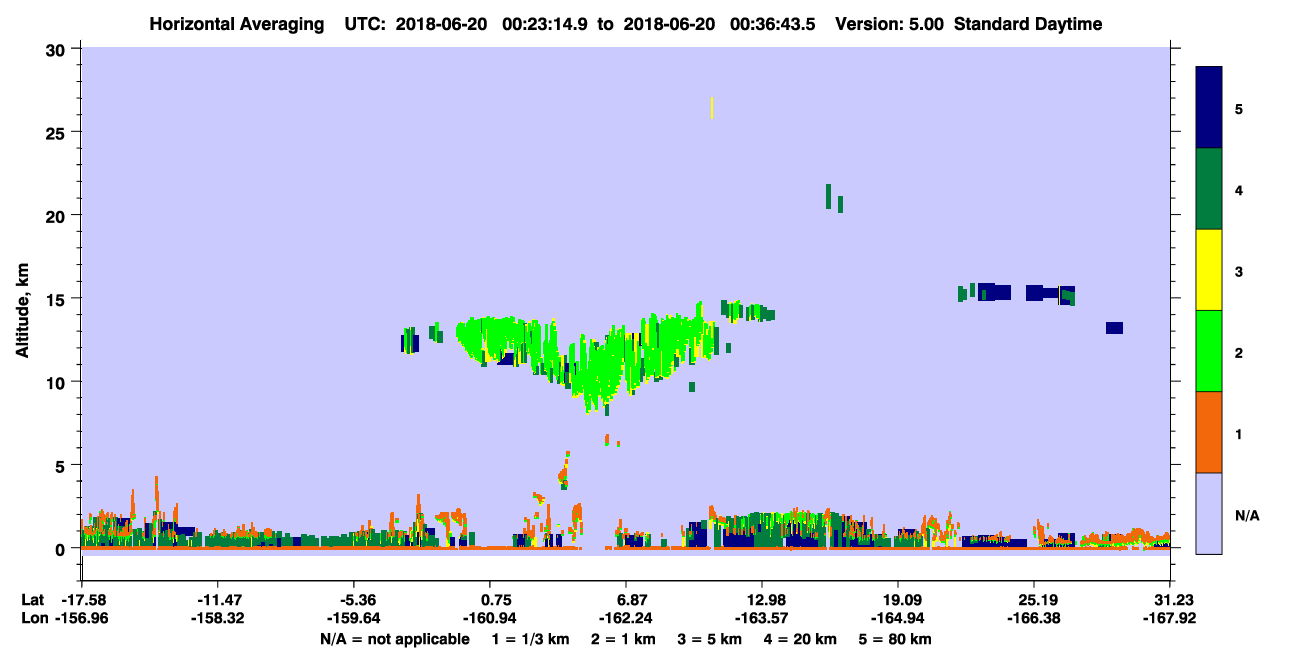Click the latitude value -5.36
The image size is (1300, 667).
click(354, 600)
